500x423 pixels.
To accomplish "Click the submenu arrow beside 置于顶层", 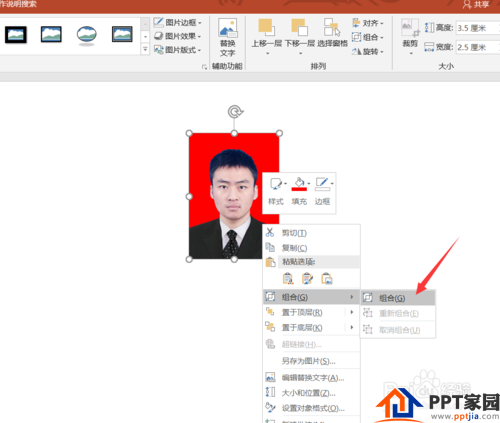I will coord(352,312).
